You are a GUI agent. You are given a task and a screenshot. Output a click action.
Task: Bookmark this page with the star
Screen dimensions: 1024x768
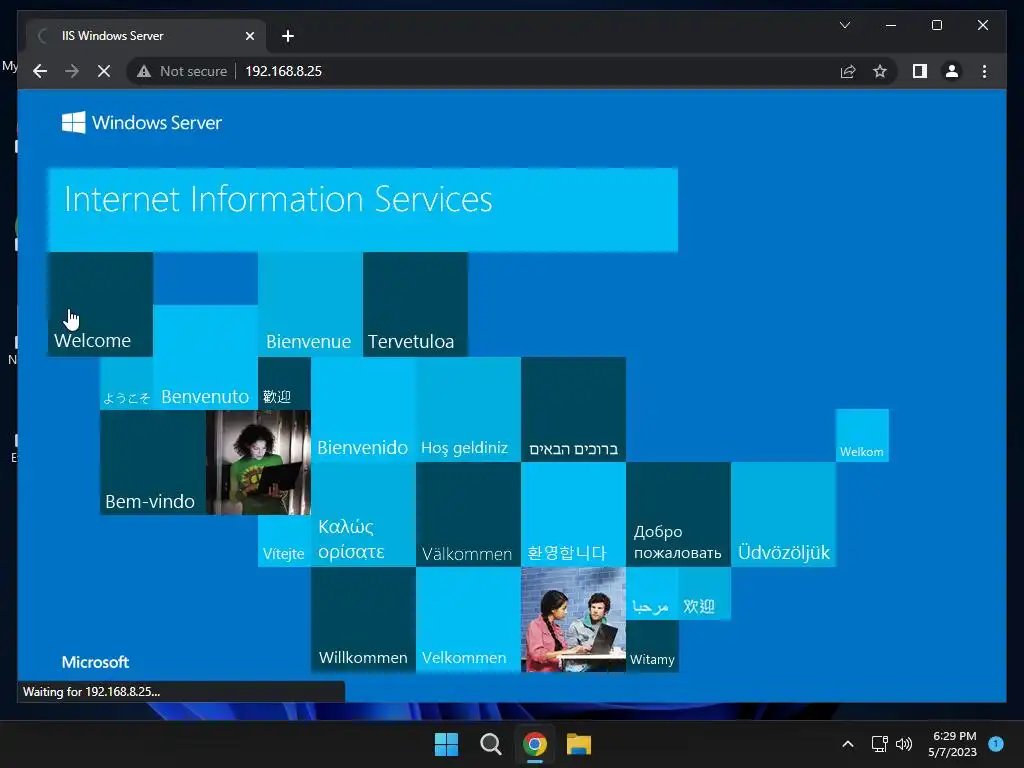pos(880,71)
